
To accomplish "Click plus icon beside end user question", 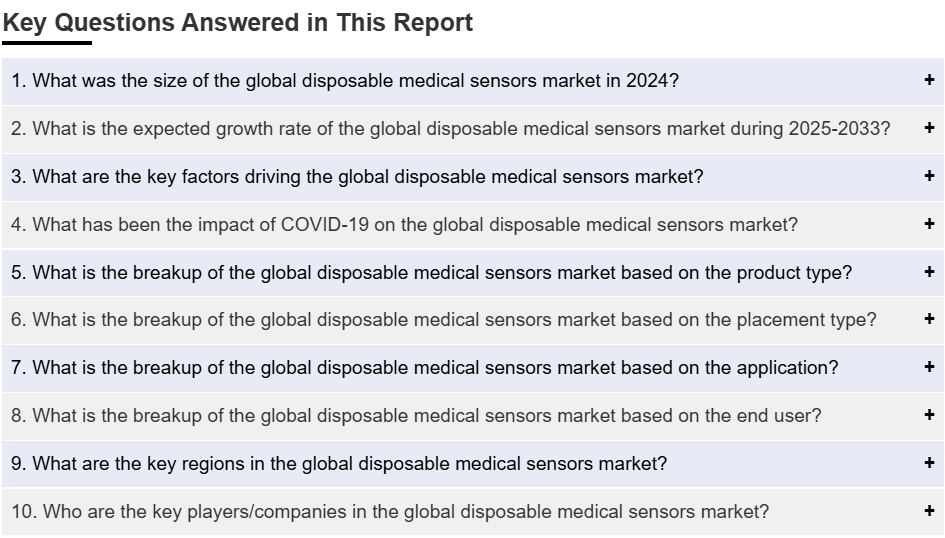I will click(929, 414).
